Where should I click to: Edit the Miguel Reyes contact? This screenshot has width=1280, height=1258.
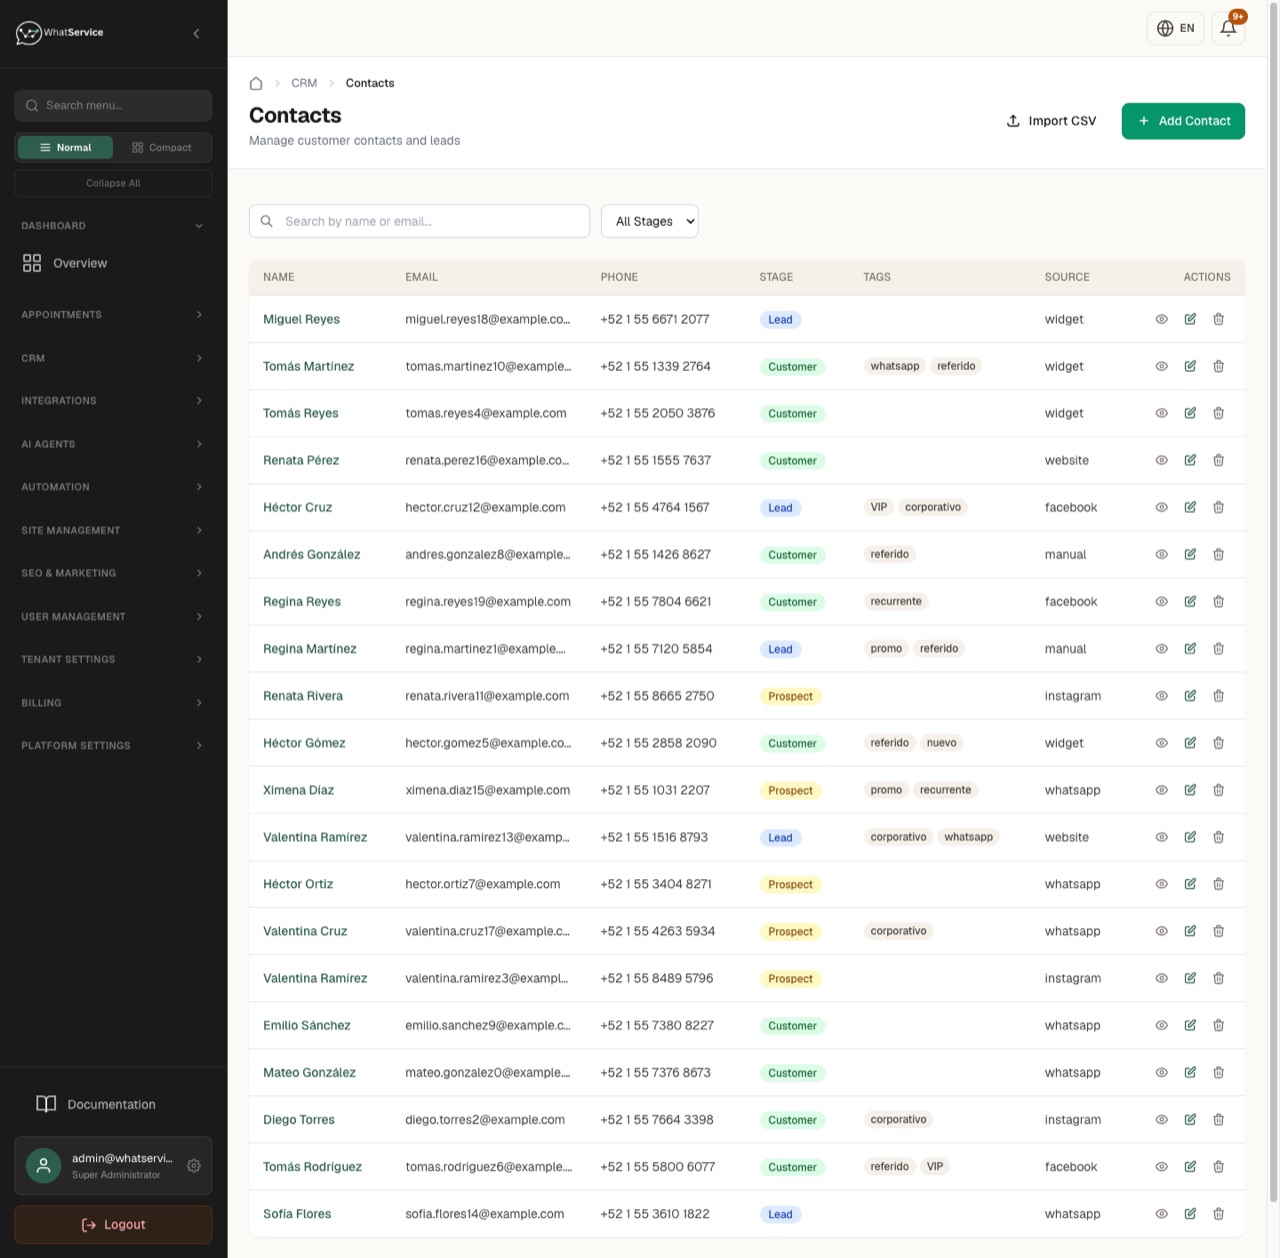1190,319
